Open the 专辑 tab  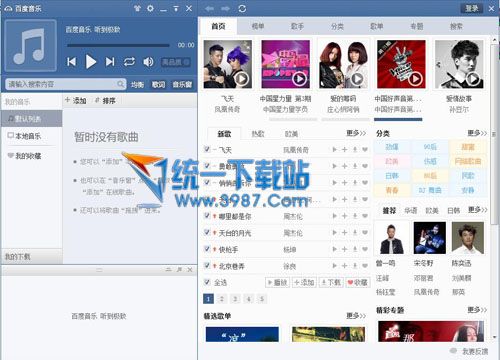point(417,26)
